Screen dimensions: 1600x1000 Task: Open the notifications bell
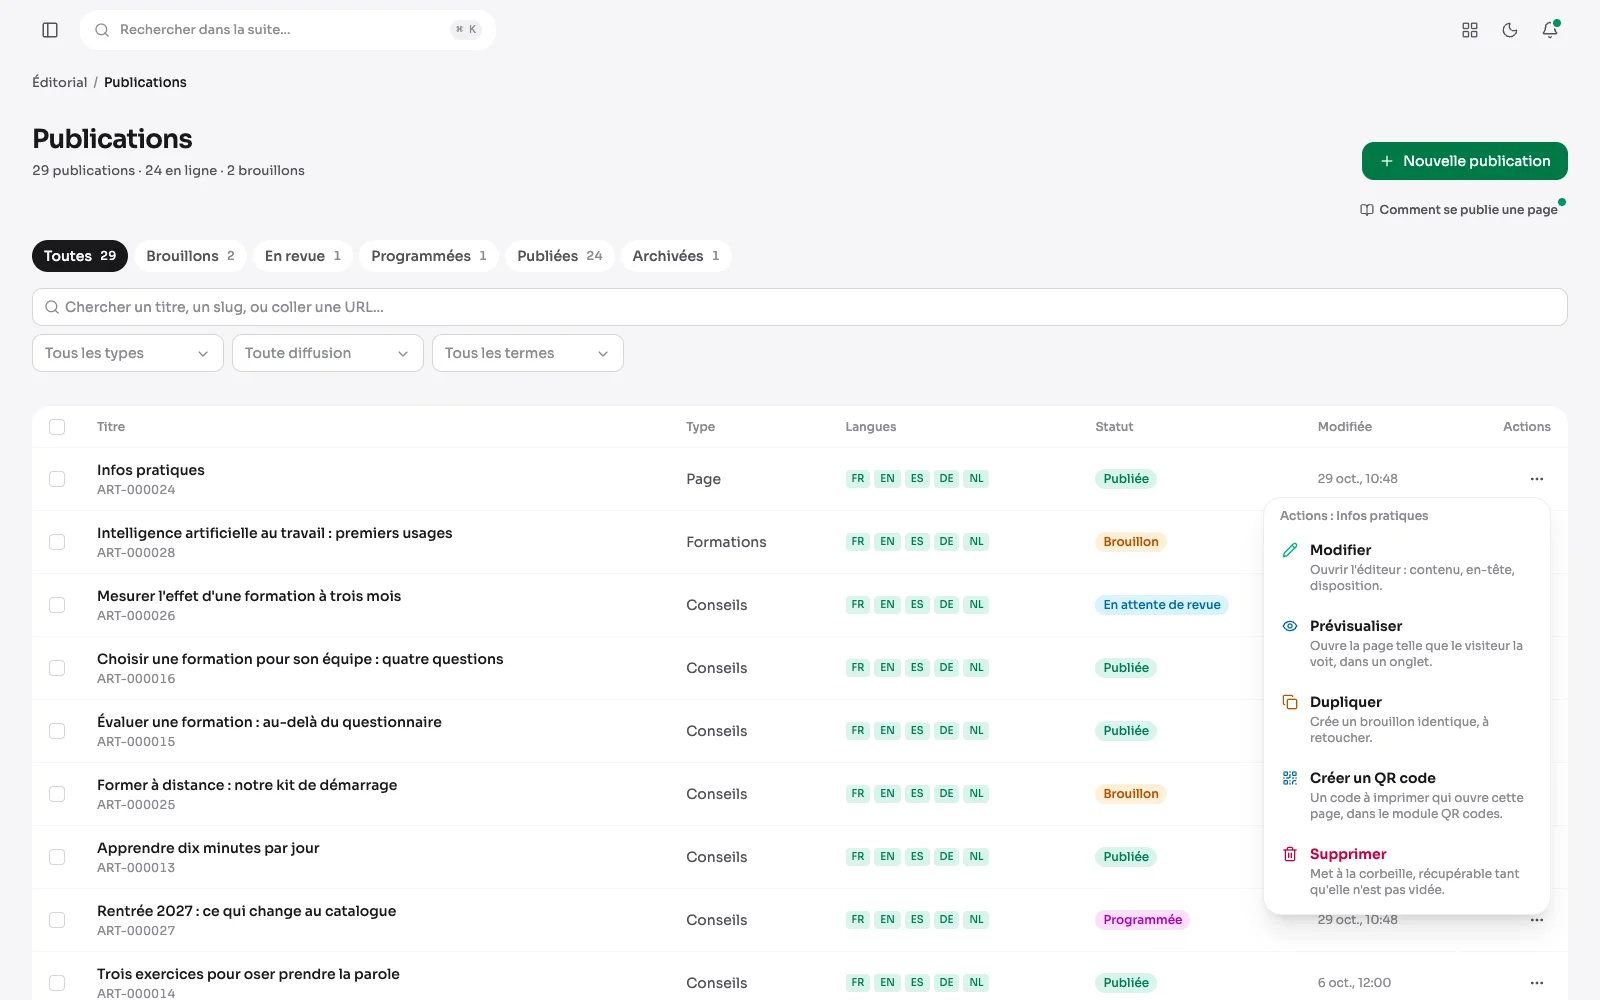1550,30
